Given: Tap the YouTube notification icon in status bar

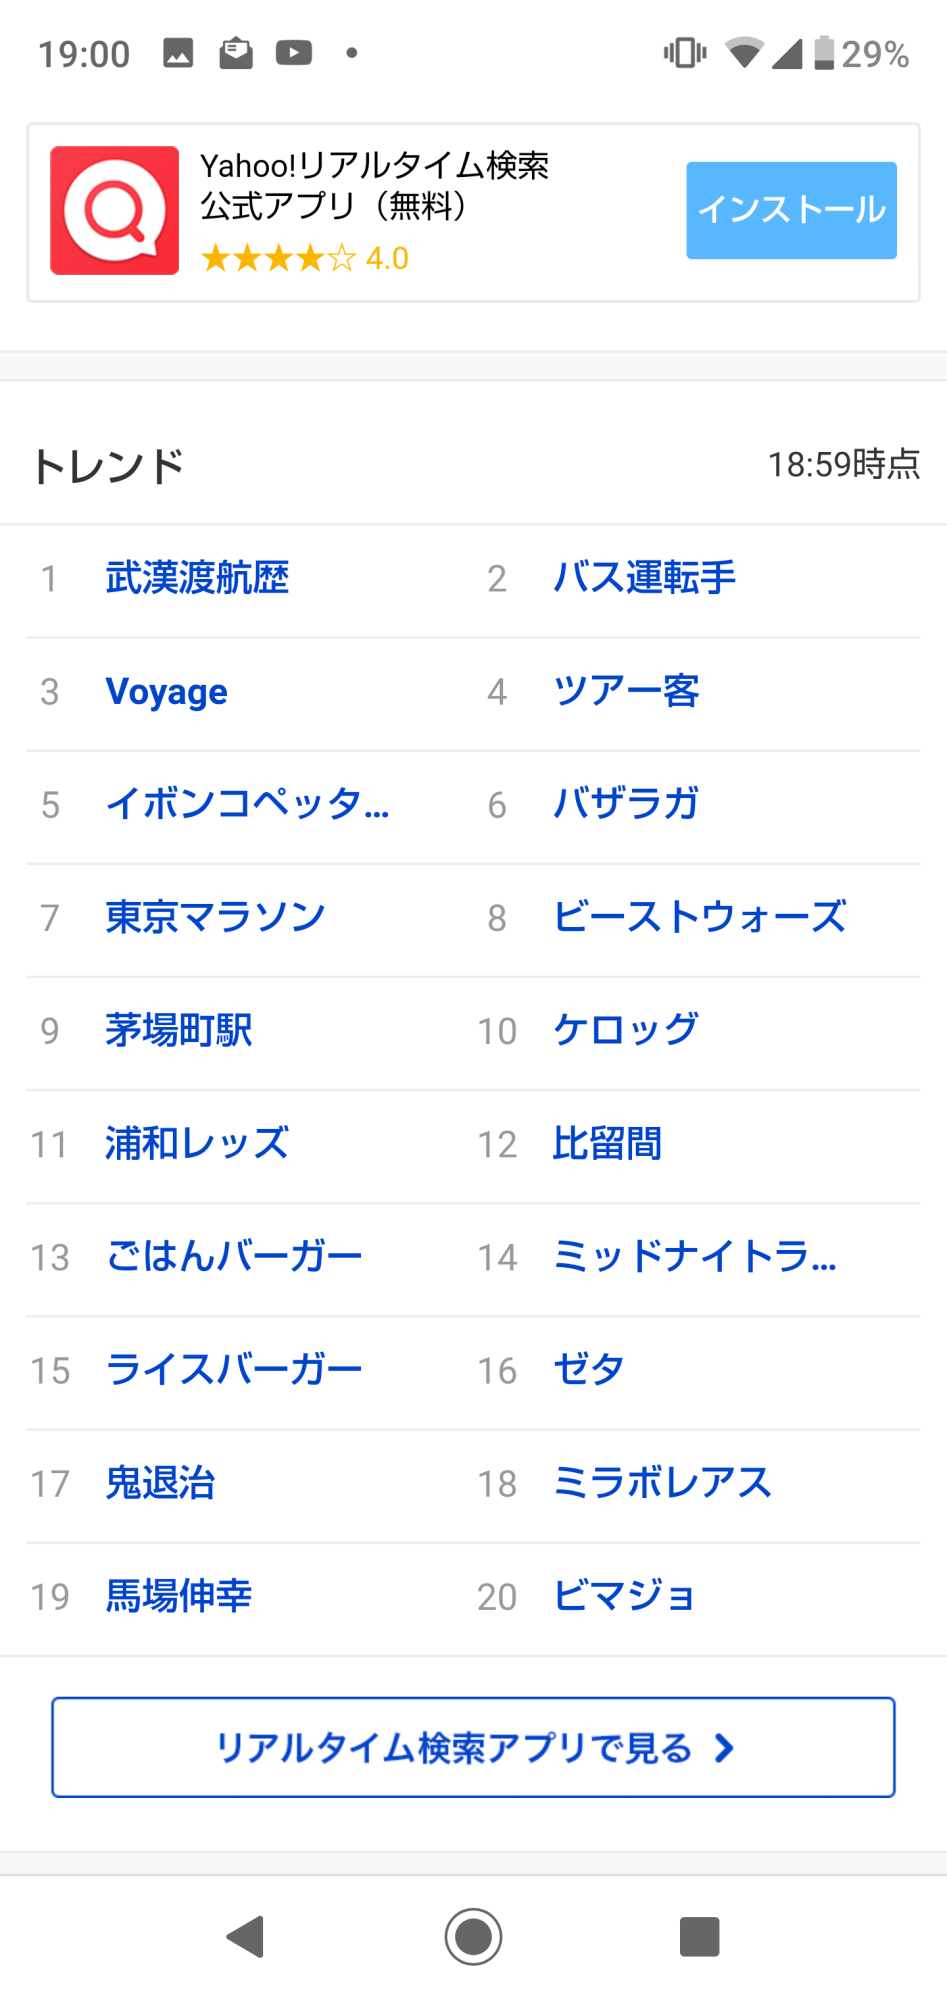Looking at the screenshot, I should [293, 53].
